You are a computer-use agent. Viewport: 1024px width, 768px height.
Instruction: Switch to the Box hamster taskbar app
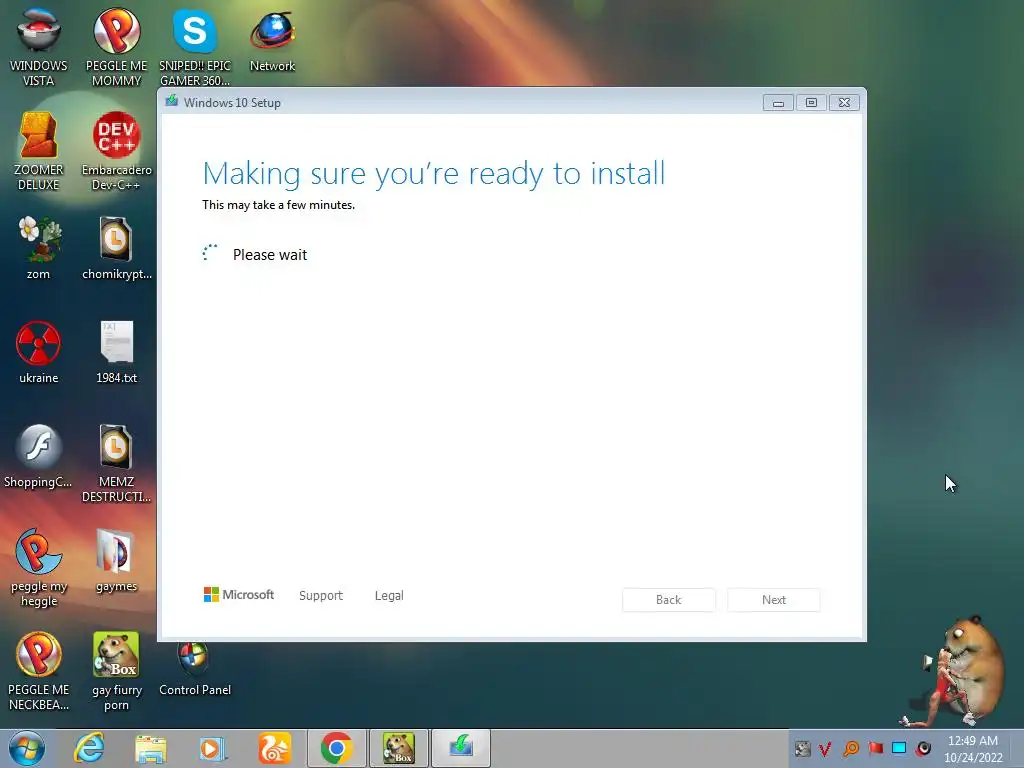coord(398,748)
